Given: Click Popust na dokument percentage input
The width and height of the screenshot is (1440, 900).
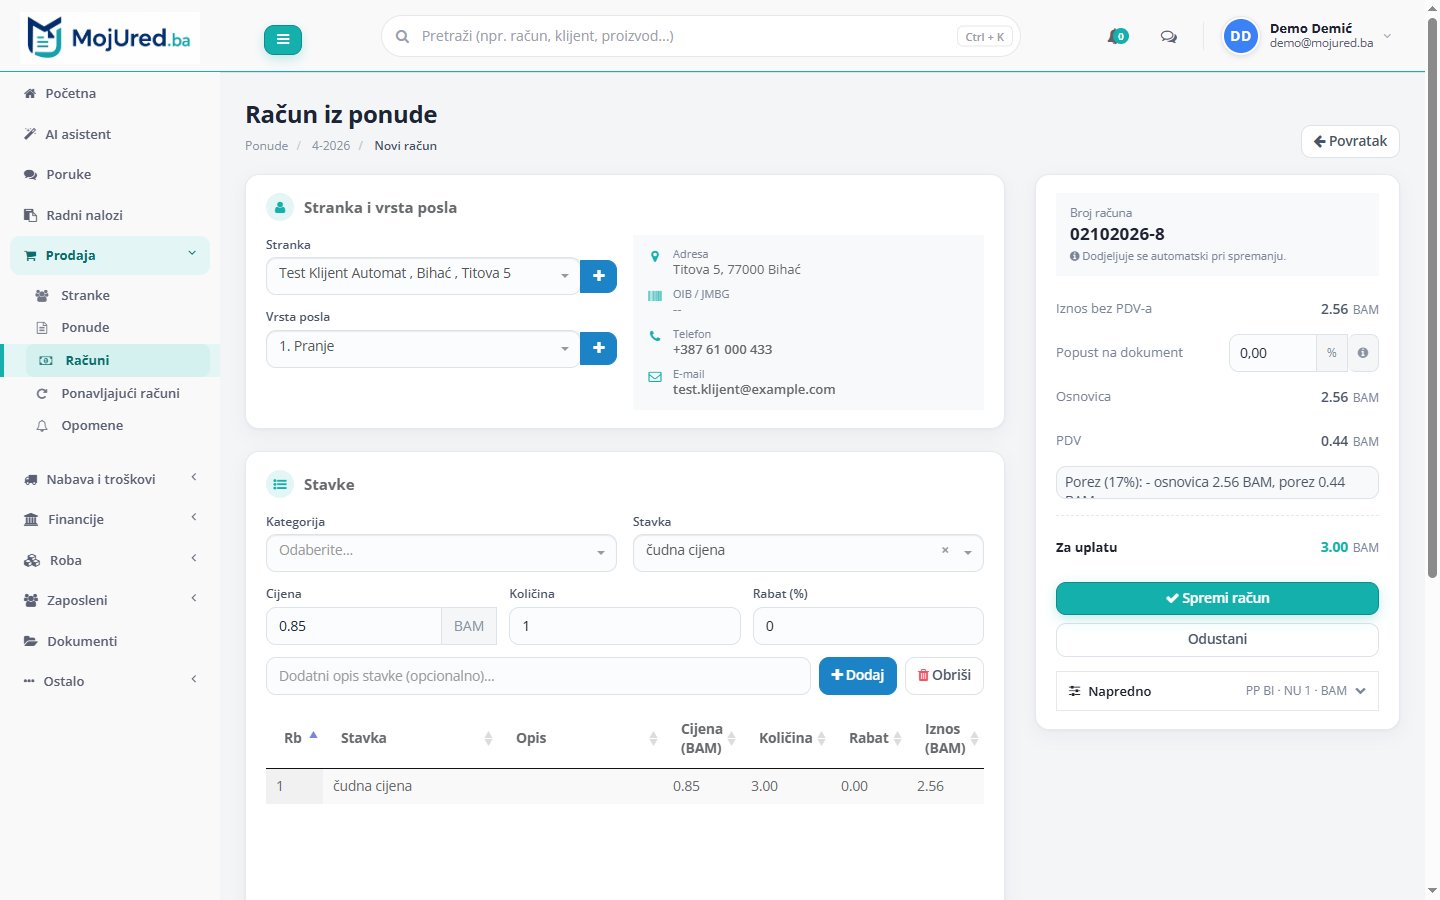Looking at the screenshot, I should 1272,353.
